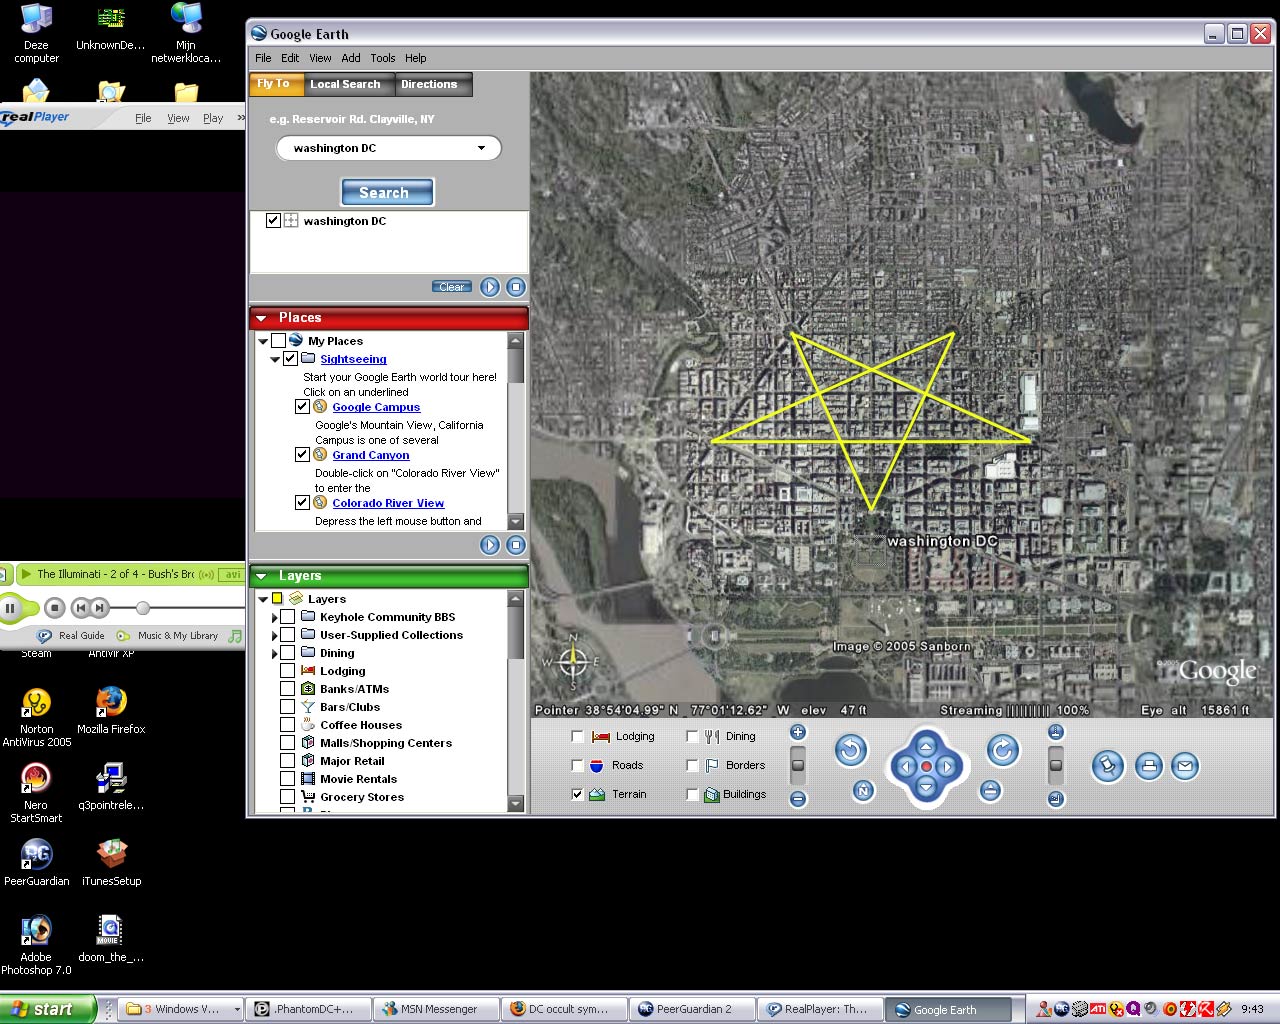
Task: Pan the map right arrow
Action: pos(947,767)
